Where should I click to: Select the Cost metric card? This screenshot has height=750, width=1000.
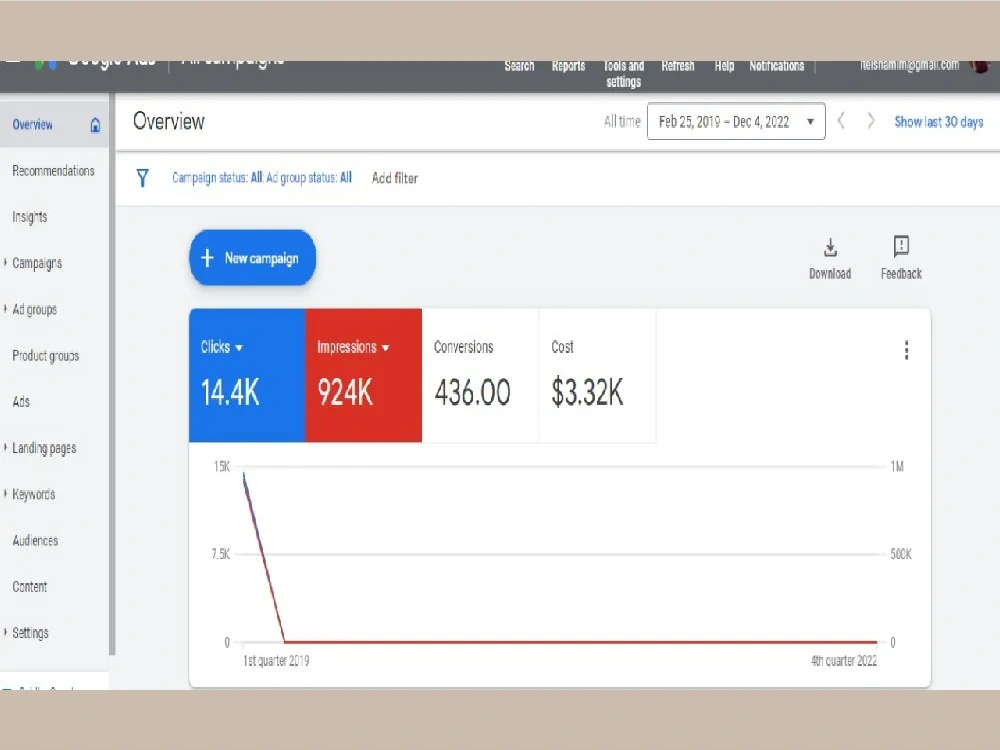point(597,376)
